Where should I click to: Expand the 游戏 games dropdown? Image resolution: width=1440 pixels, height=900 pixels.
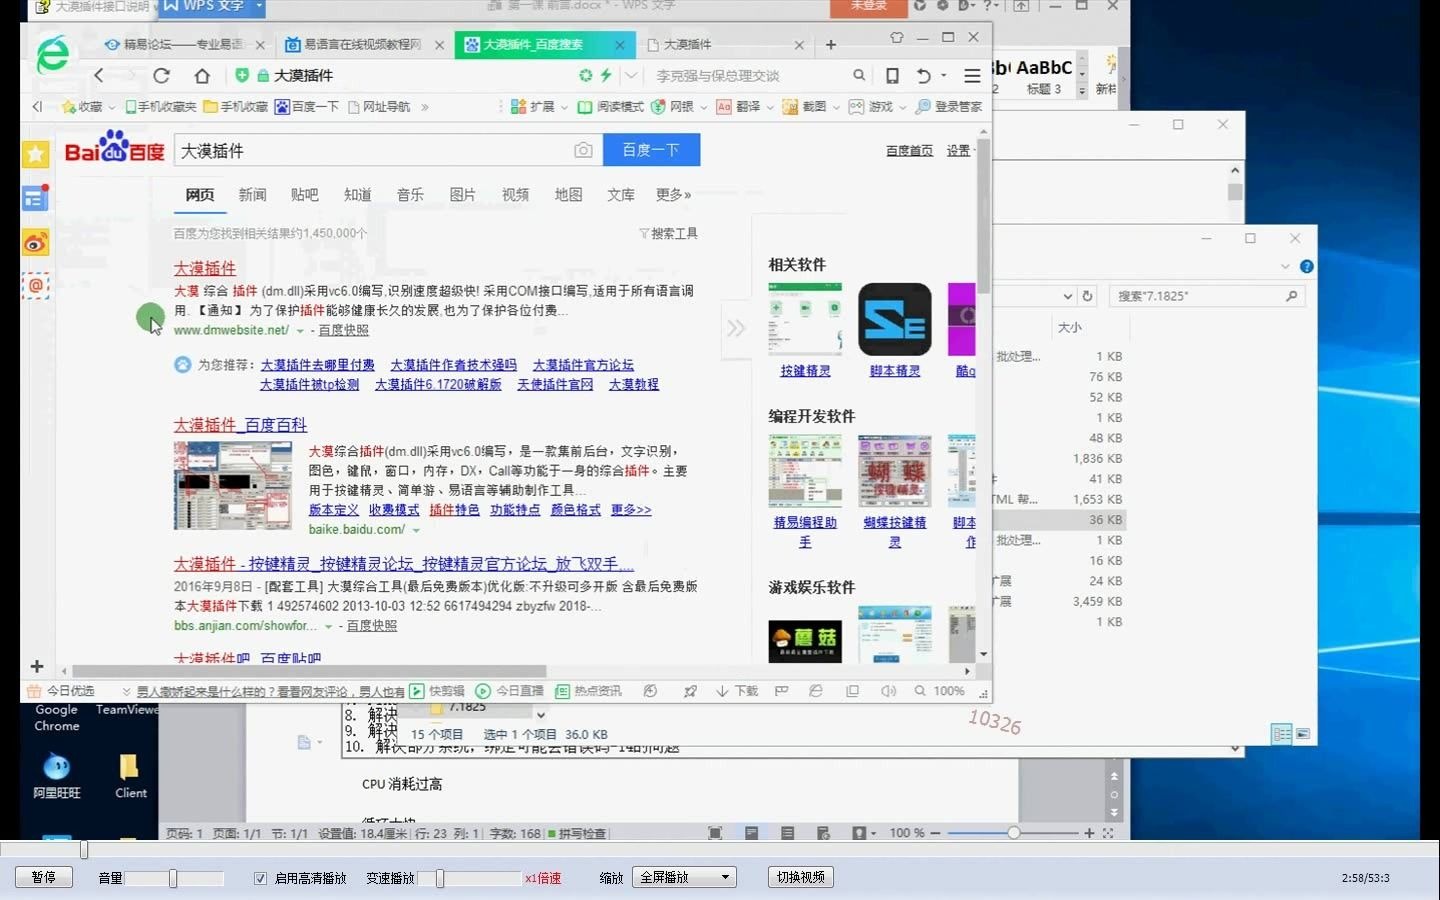point(902,107)
